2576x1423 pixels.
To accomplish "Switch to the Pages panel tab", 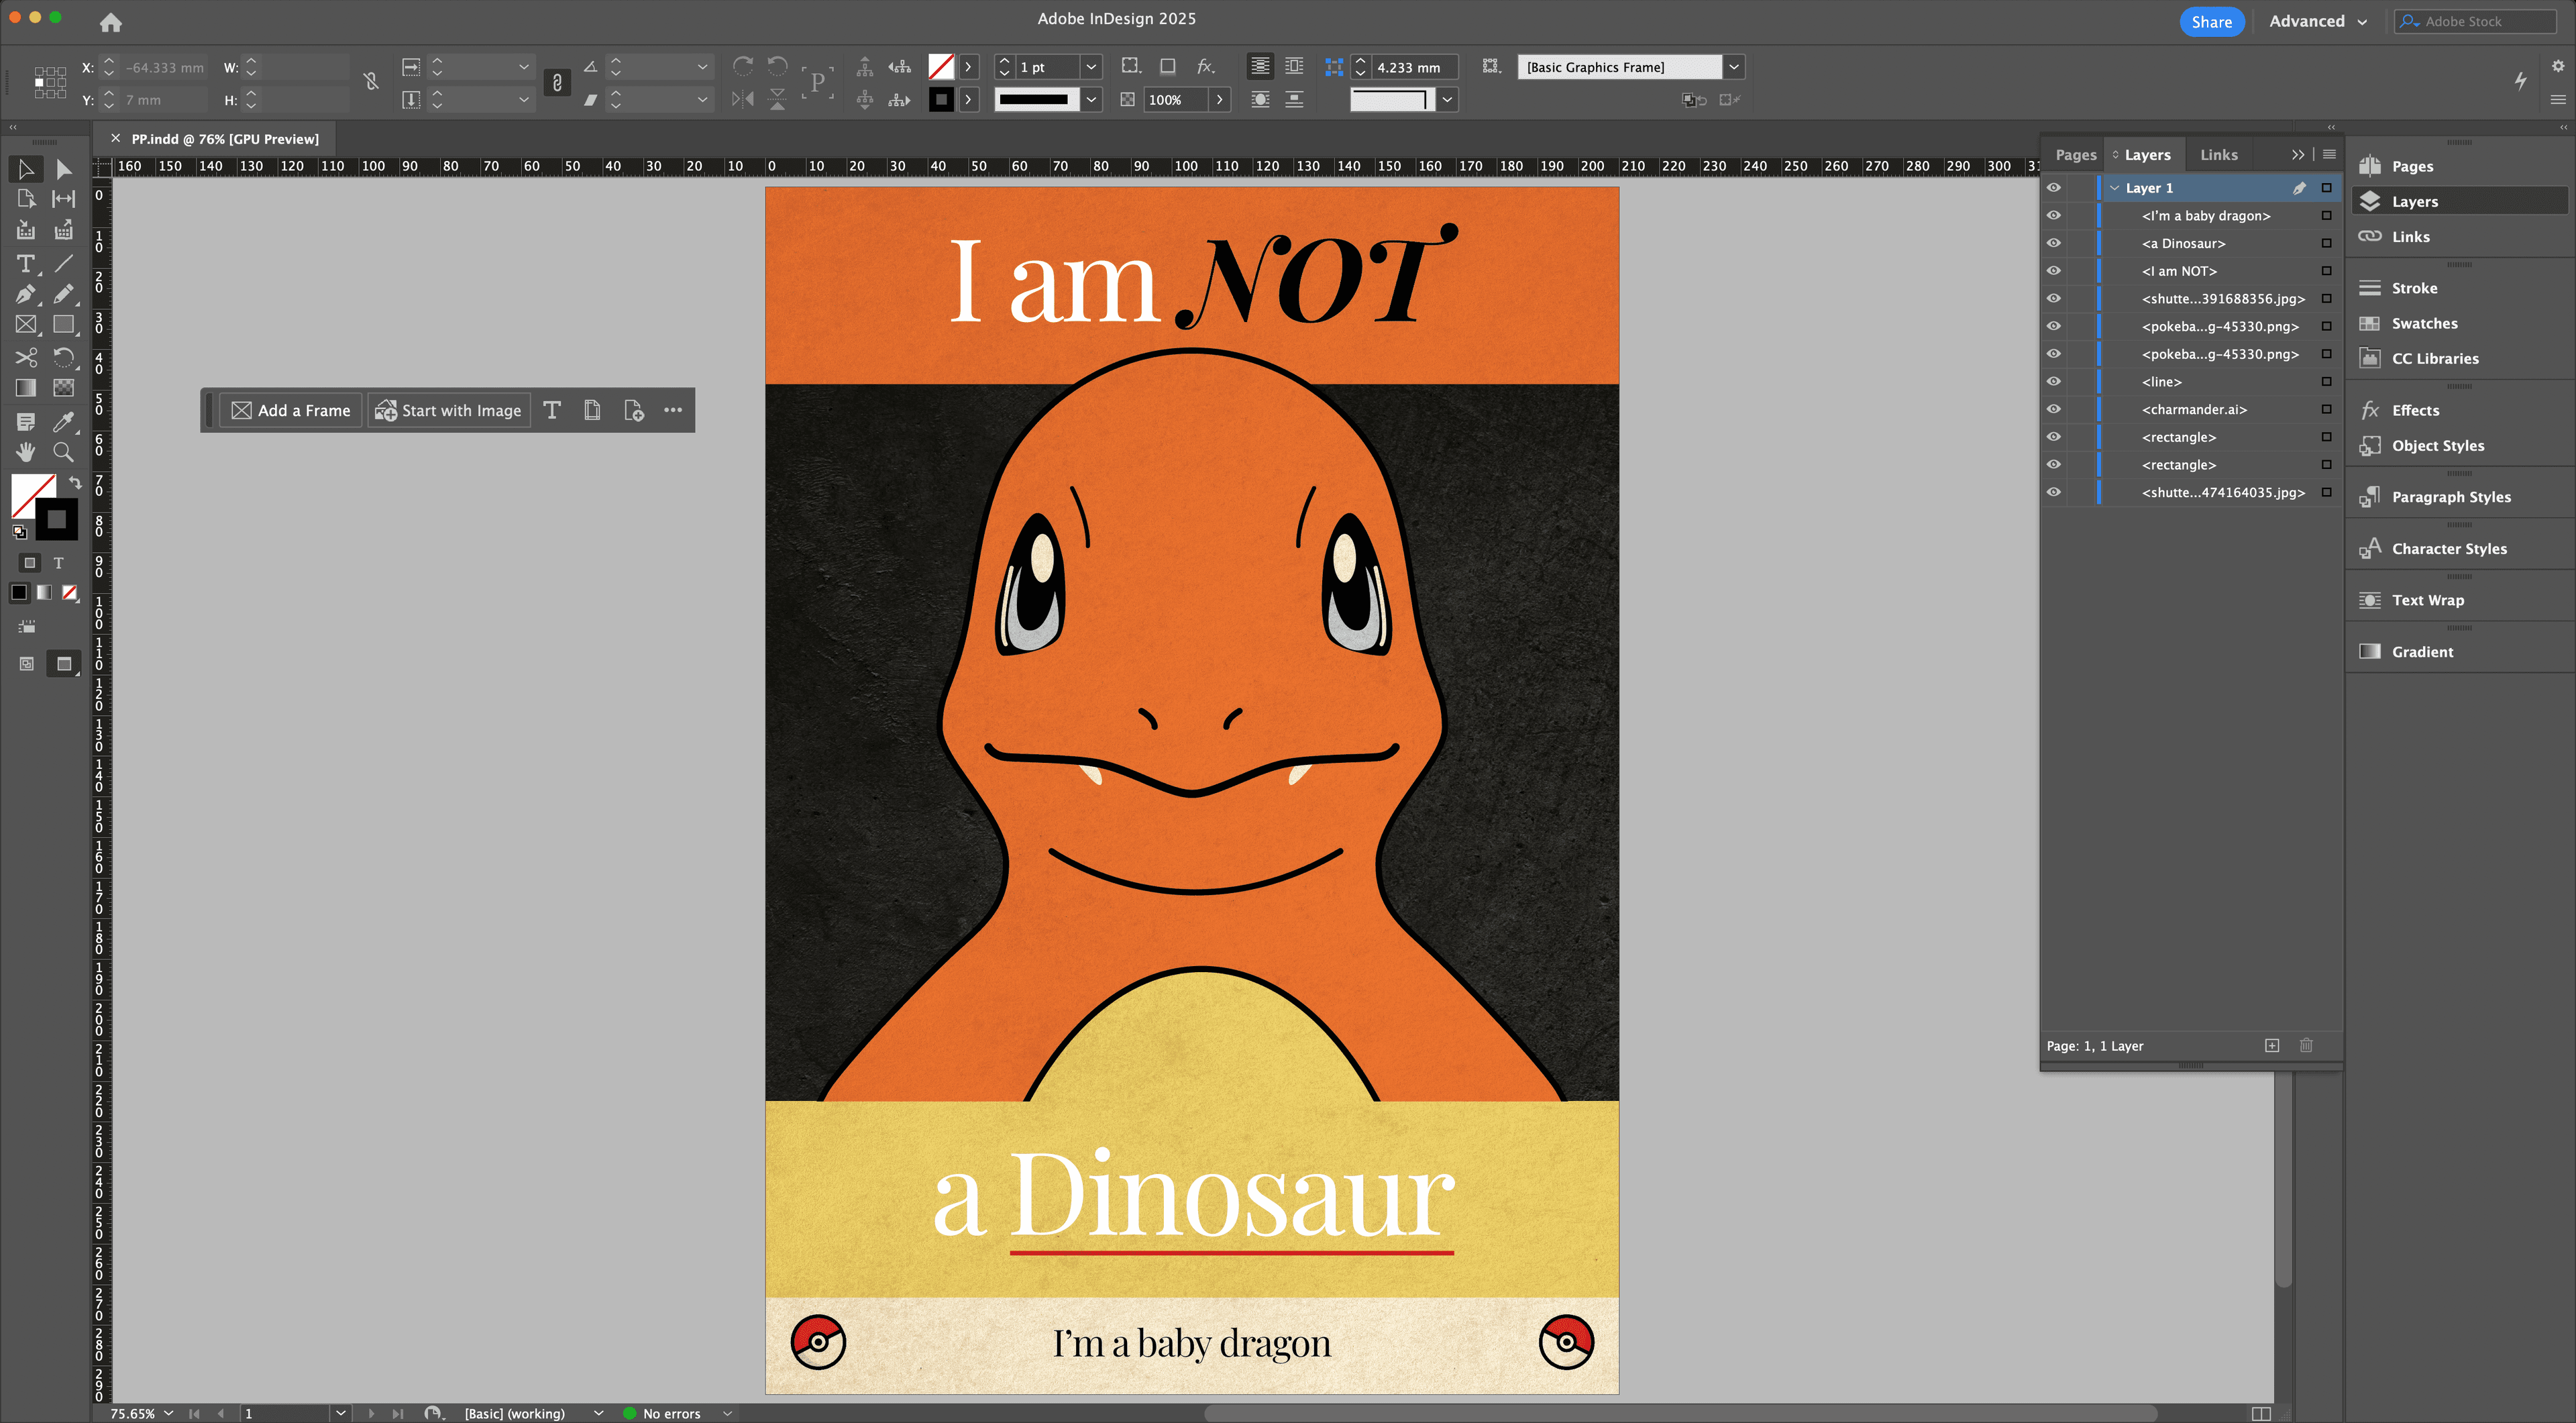I will 2075,155.
